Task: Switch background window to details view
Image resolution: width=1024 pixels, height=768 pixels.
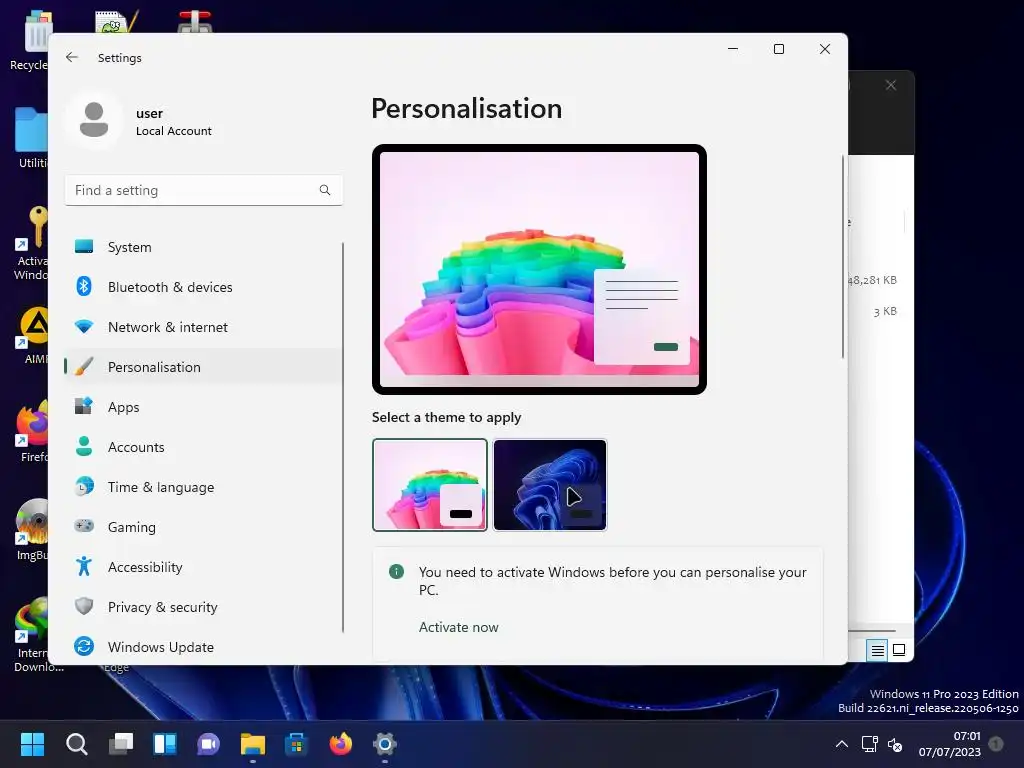Action: (877, 650)
